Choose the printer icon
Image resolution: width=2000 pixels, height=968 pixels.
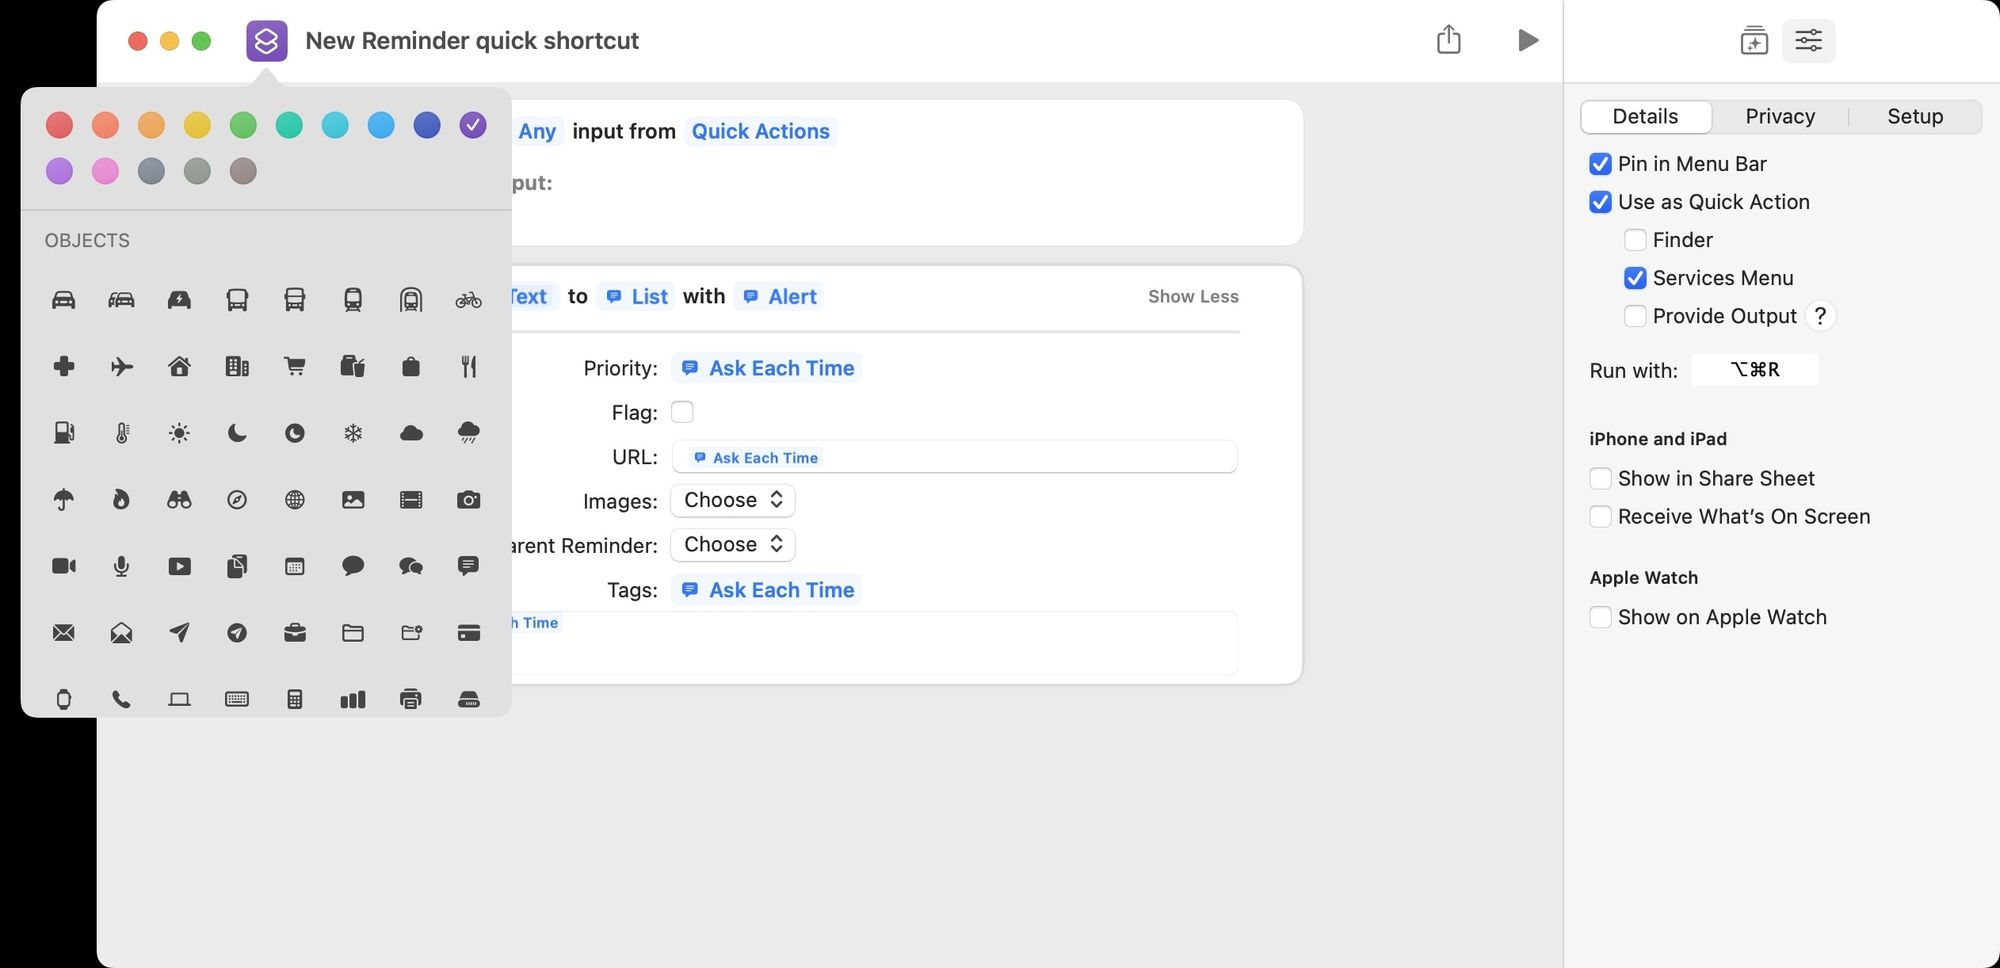point(411,699)
